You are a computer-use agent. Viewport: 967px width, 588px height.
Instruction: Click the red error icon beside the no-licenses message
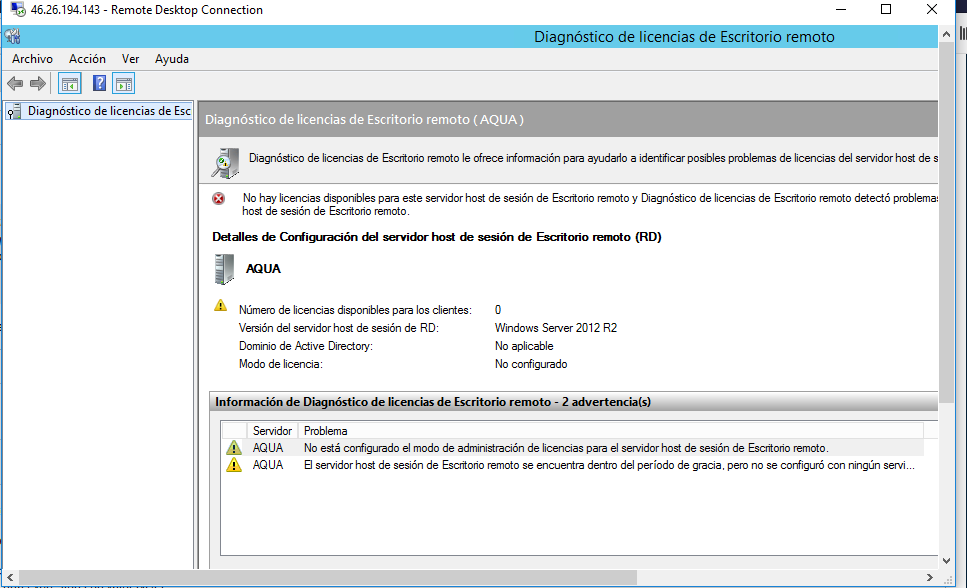tap(219, 198)
